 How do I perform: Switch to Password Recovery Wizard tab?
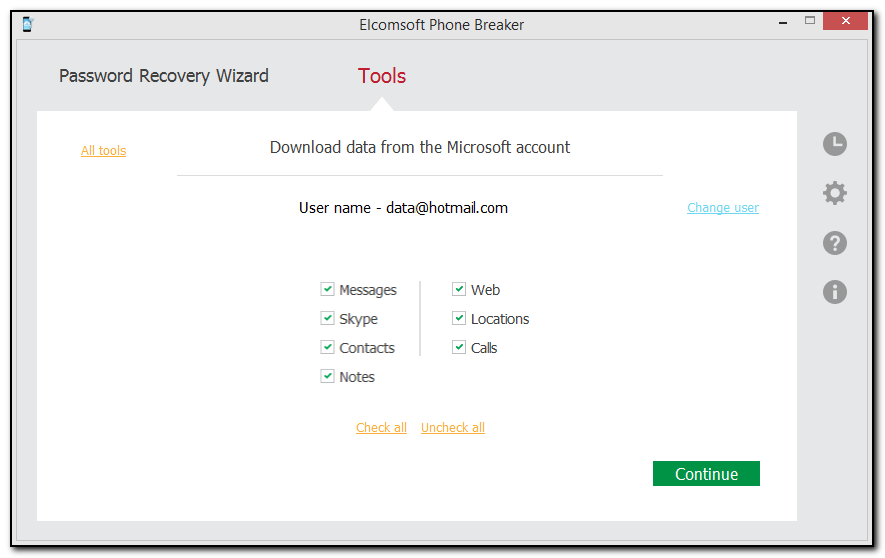[164, 76]
